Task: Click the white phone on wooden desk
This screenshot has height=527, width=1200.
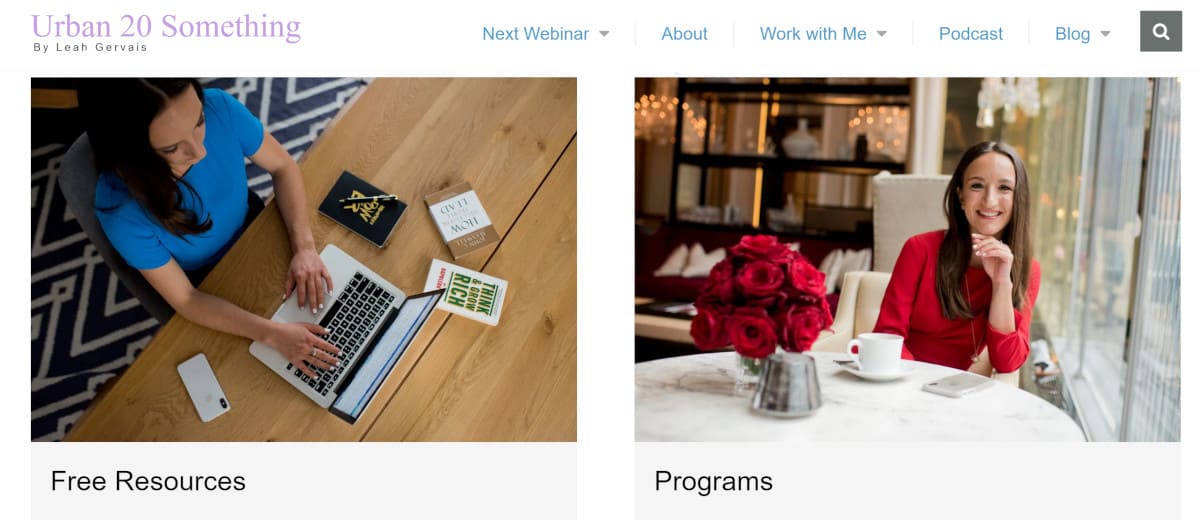Action: pos(203,387)
